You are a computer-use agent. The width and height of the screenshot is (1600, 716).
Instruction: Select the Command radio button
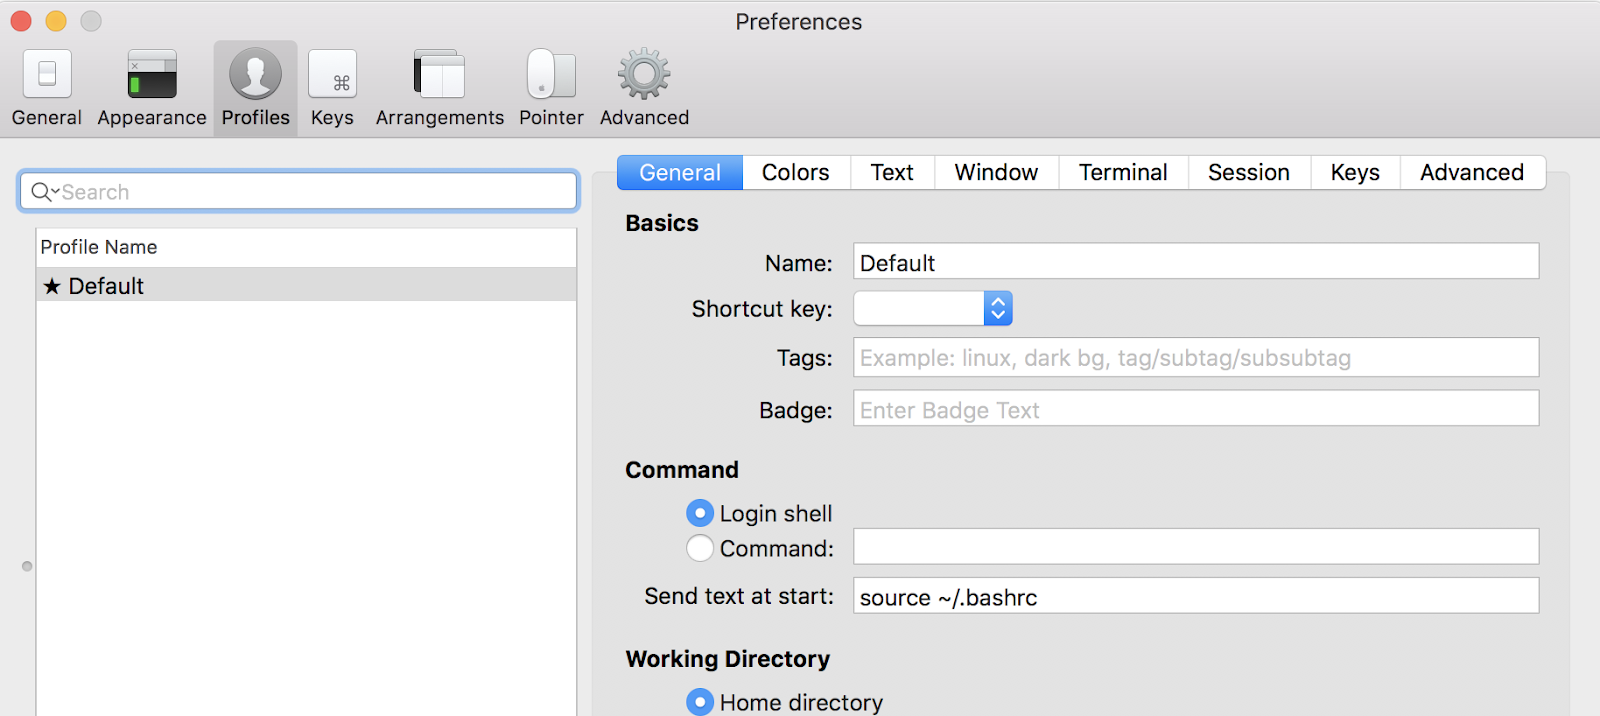tap(700, 548)
